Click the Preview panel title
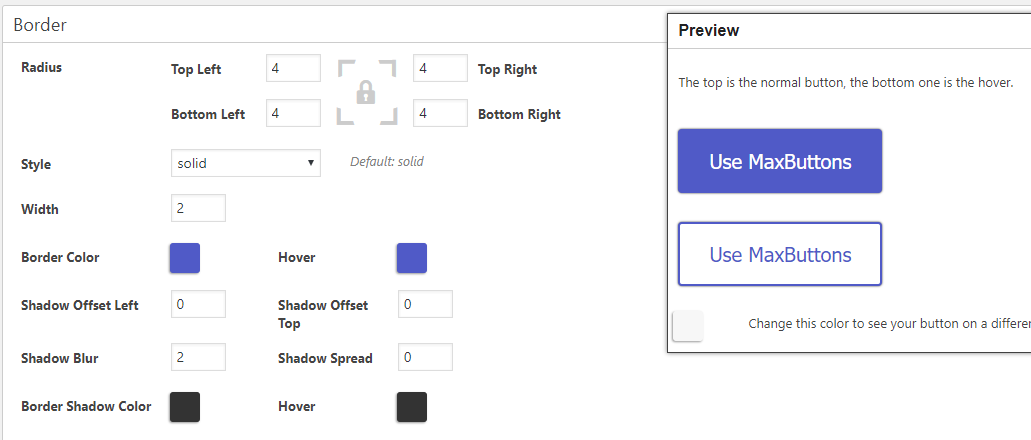 pyautogui.click(x=709, y=30)
